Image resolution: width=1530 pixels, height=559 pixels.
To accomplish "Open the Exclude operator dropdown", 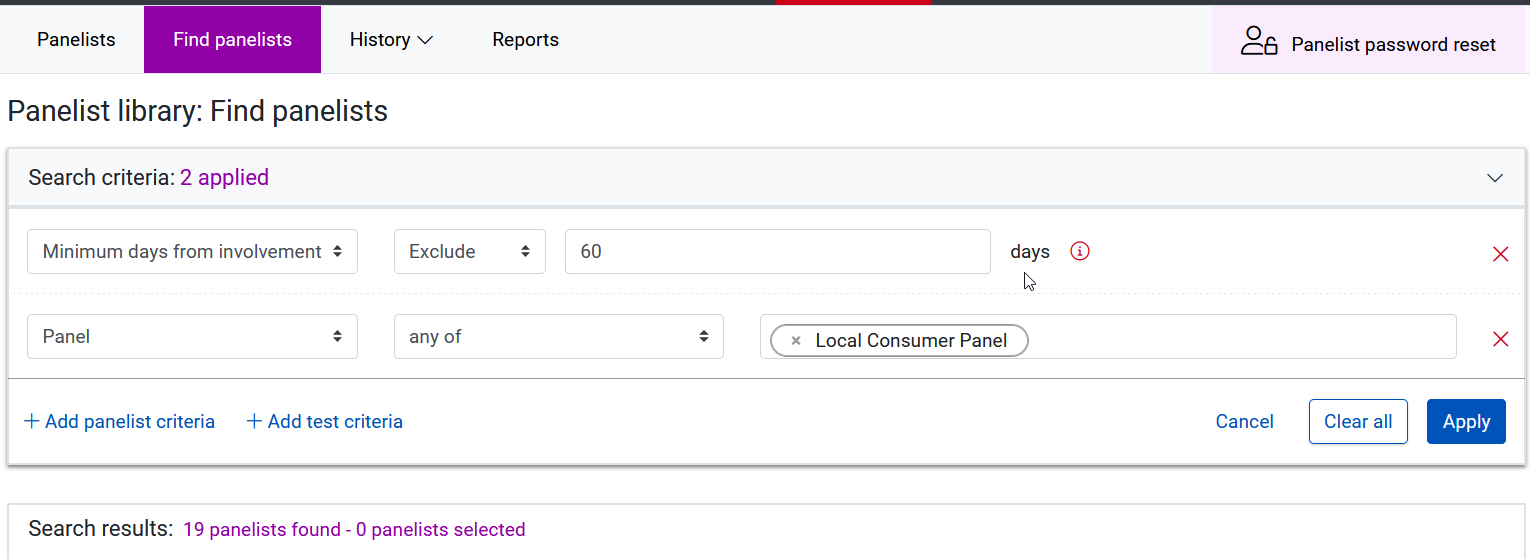I will coord(470,252).
